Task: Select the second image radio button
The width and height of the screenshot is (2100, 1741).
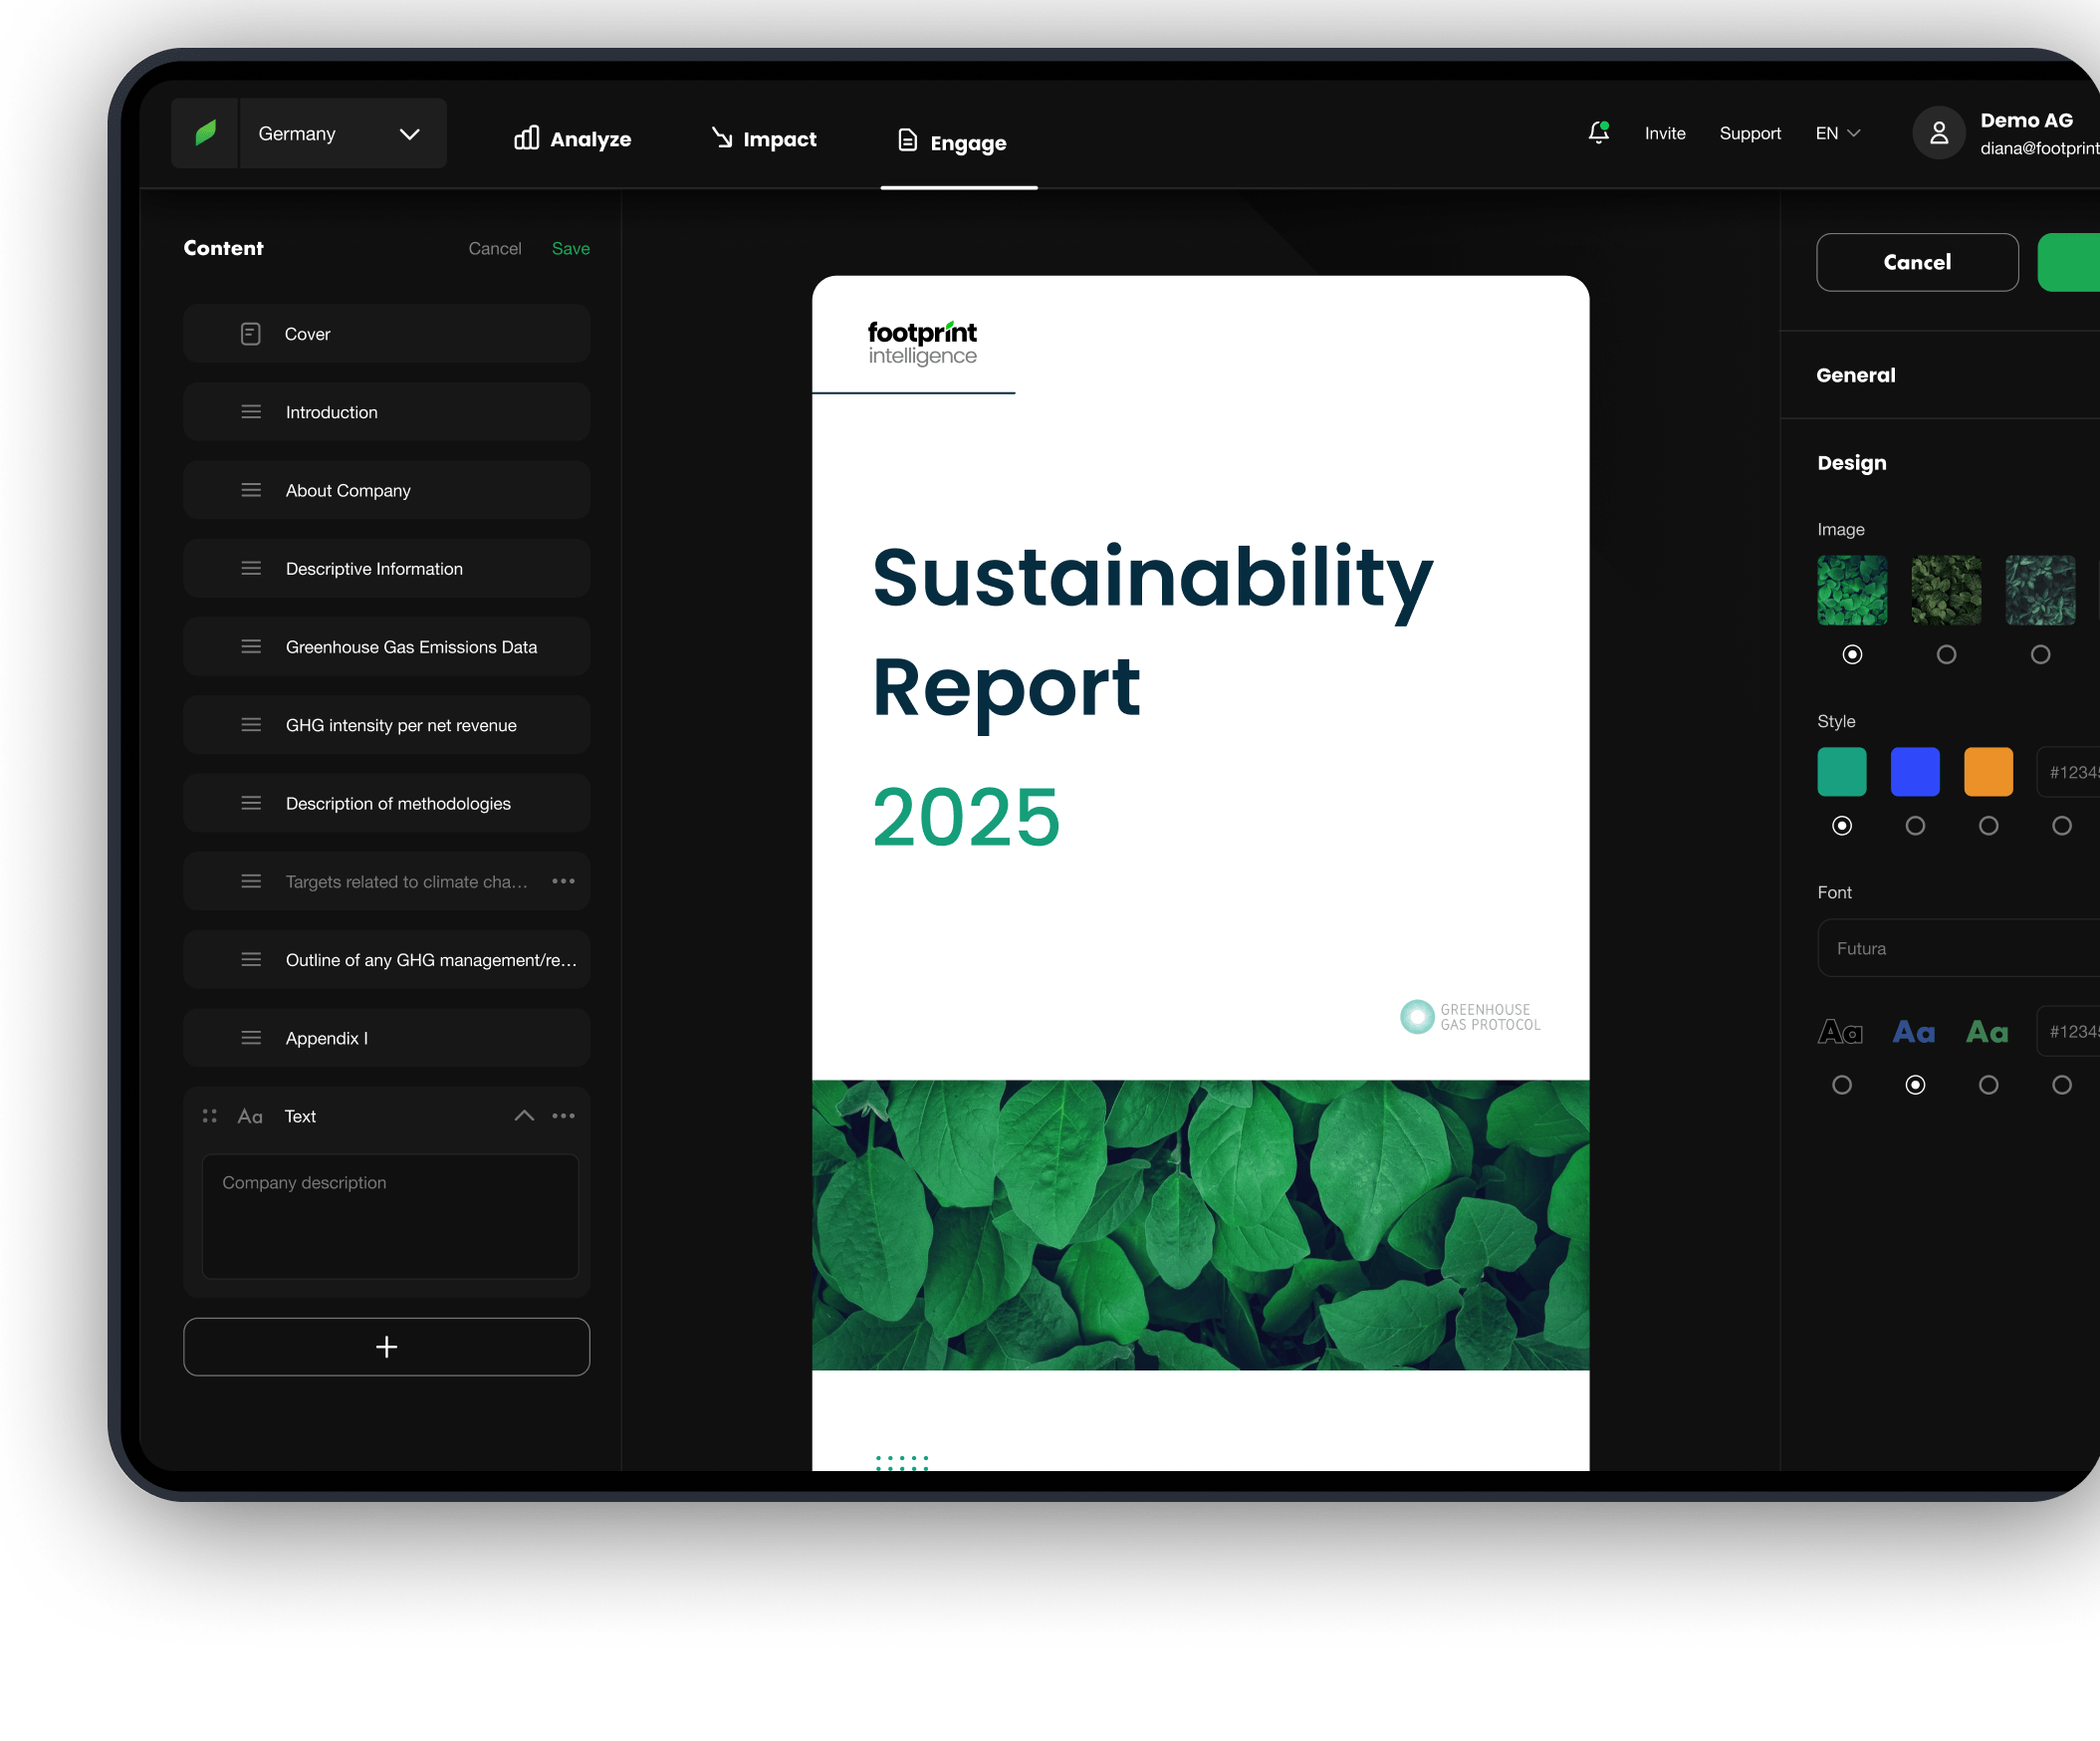Action: [x=1946, y=655]
